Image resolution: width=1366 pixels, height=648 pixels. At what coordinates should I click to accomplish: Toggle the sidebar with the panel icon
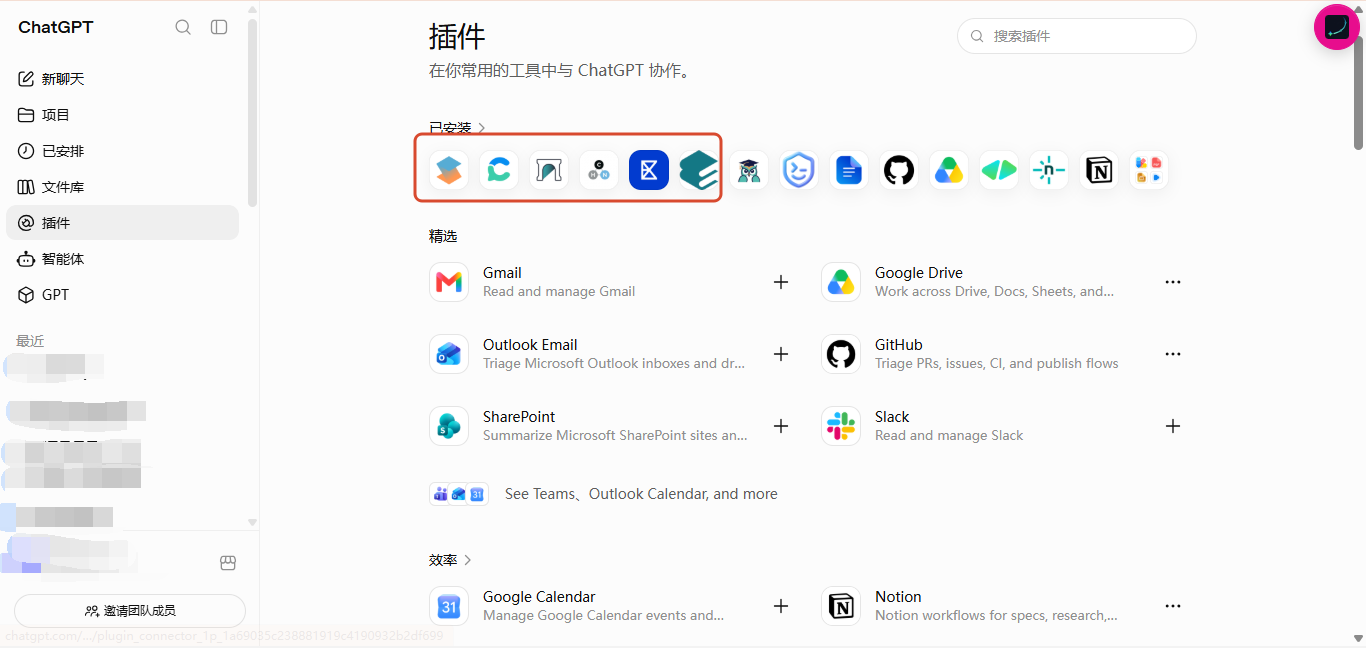[x=219, y=27]
